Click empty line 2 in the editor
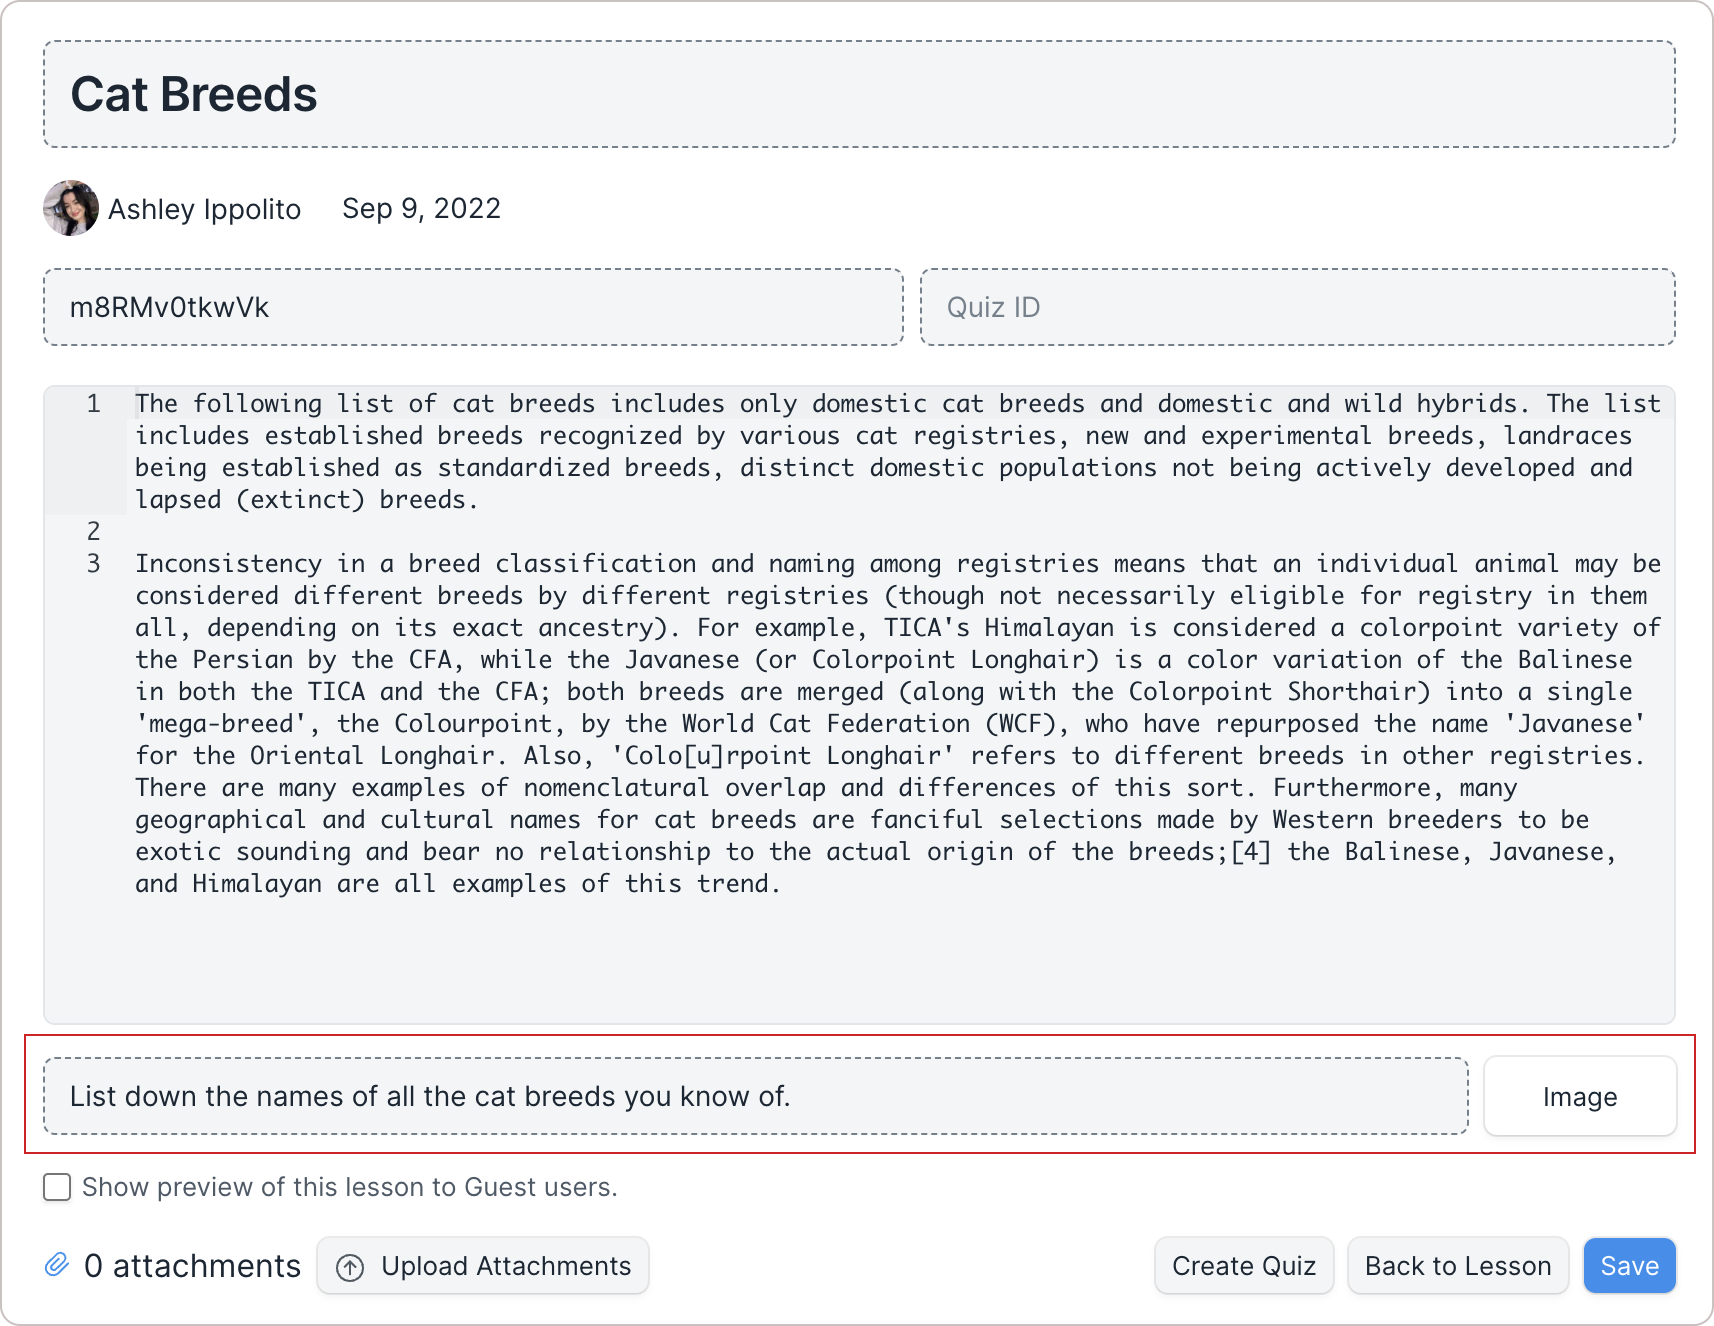The width and height of the screenshot is (1714, 1326). point(900,531)
